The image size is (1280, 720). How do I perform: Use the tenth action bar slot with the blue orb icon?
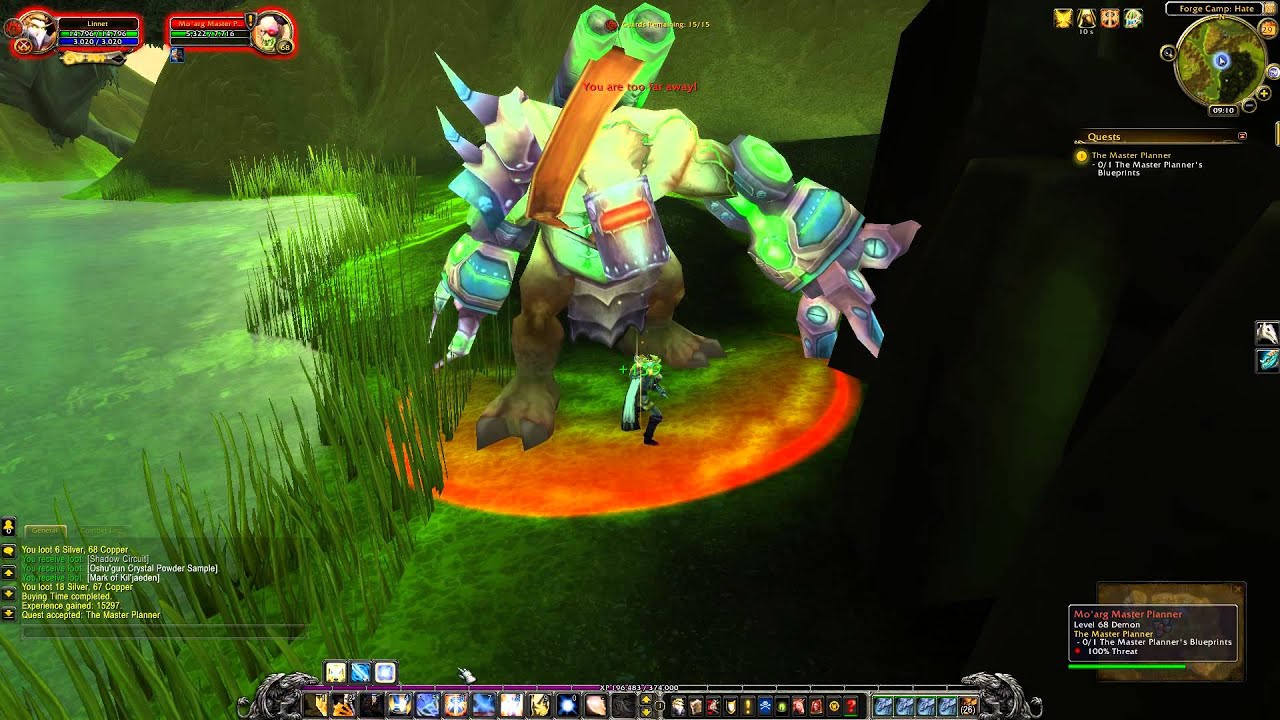[x=568, y=705]
